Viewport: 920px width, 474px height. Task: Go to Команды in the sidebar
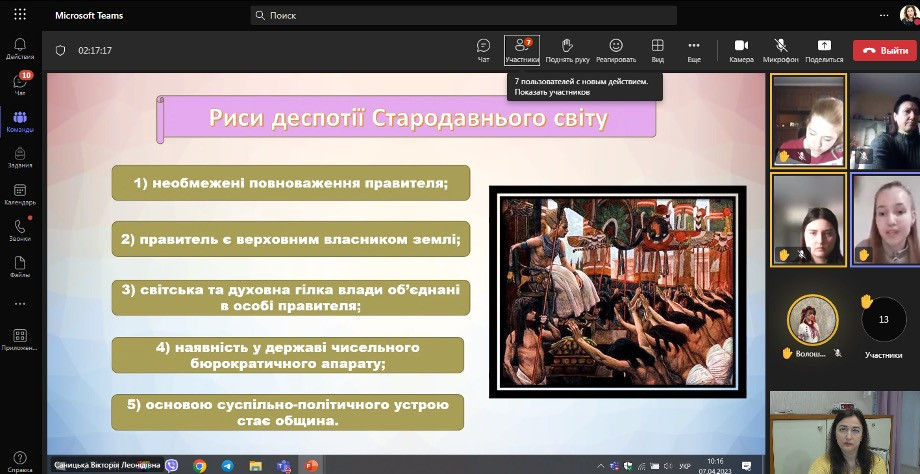20,121
